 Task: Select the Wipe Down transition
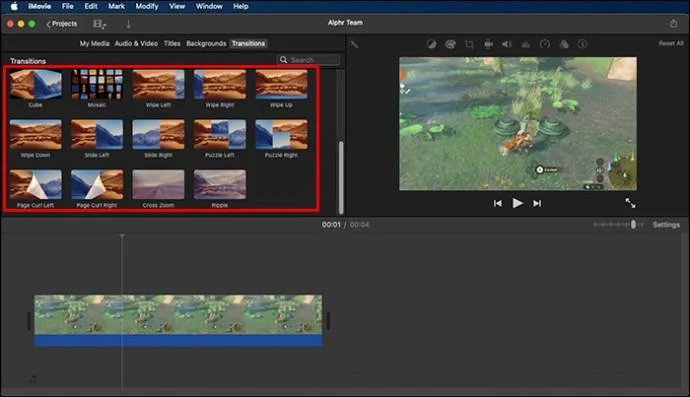pyautogui.click(x=36, y=135)
